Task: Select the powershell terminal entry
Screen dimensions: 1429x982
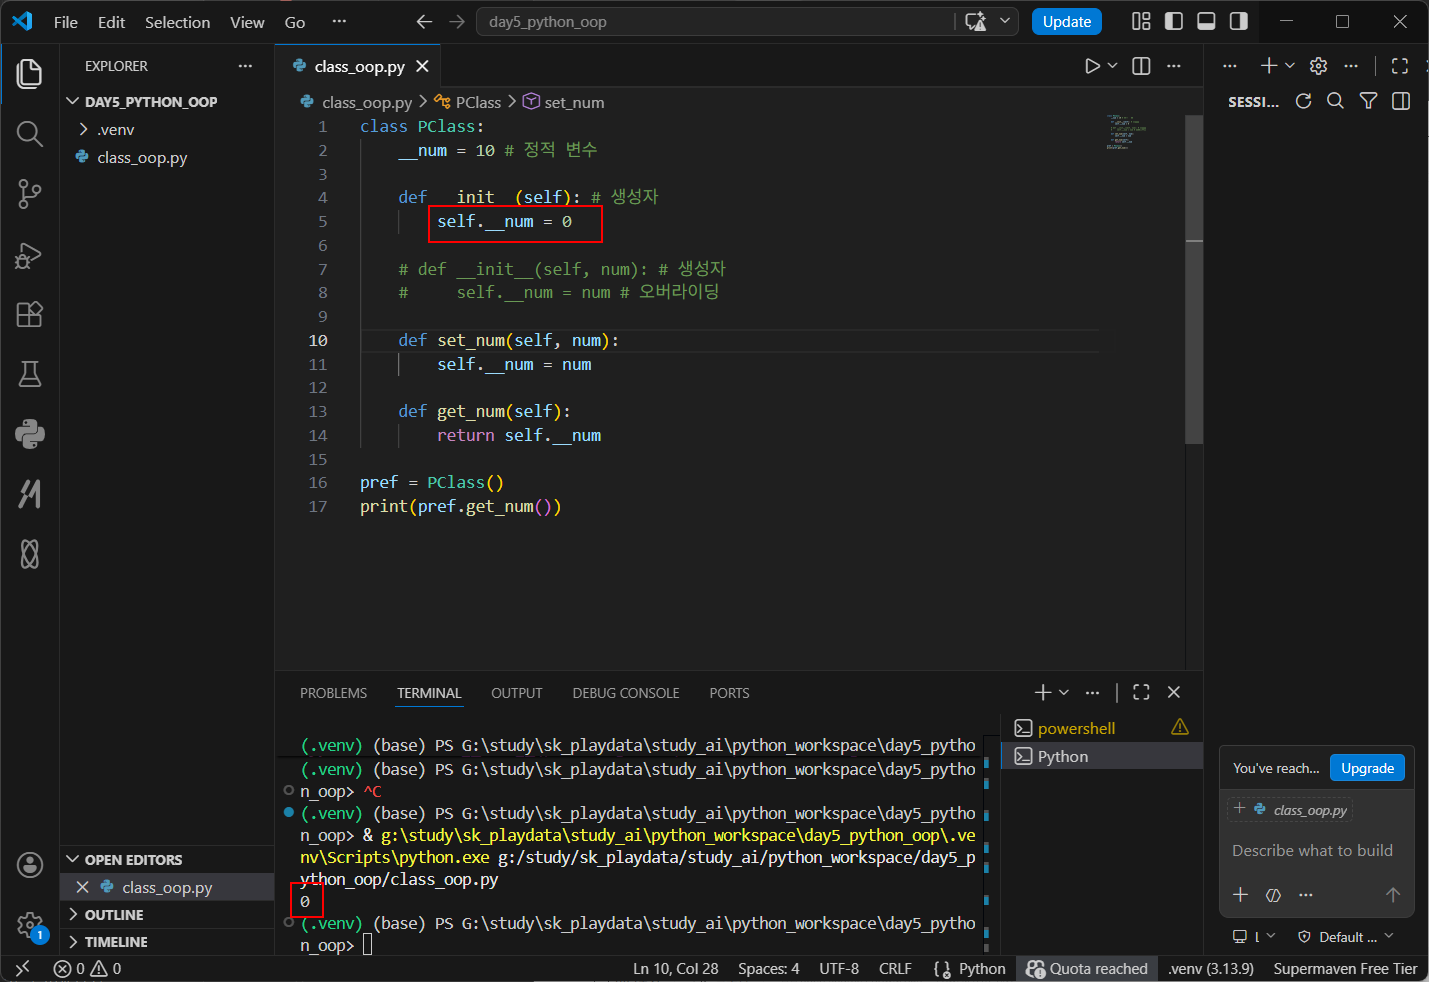Action: tap(1102, 728)
